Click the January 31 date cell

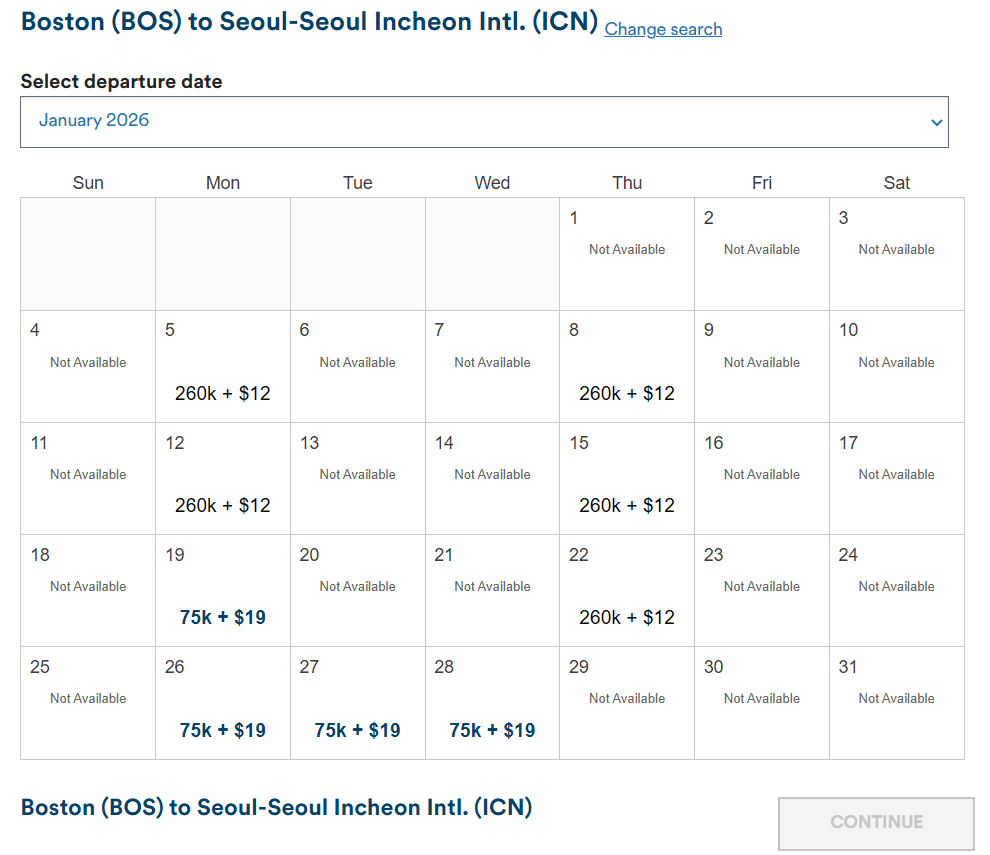(896, 702)
